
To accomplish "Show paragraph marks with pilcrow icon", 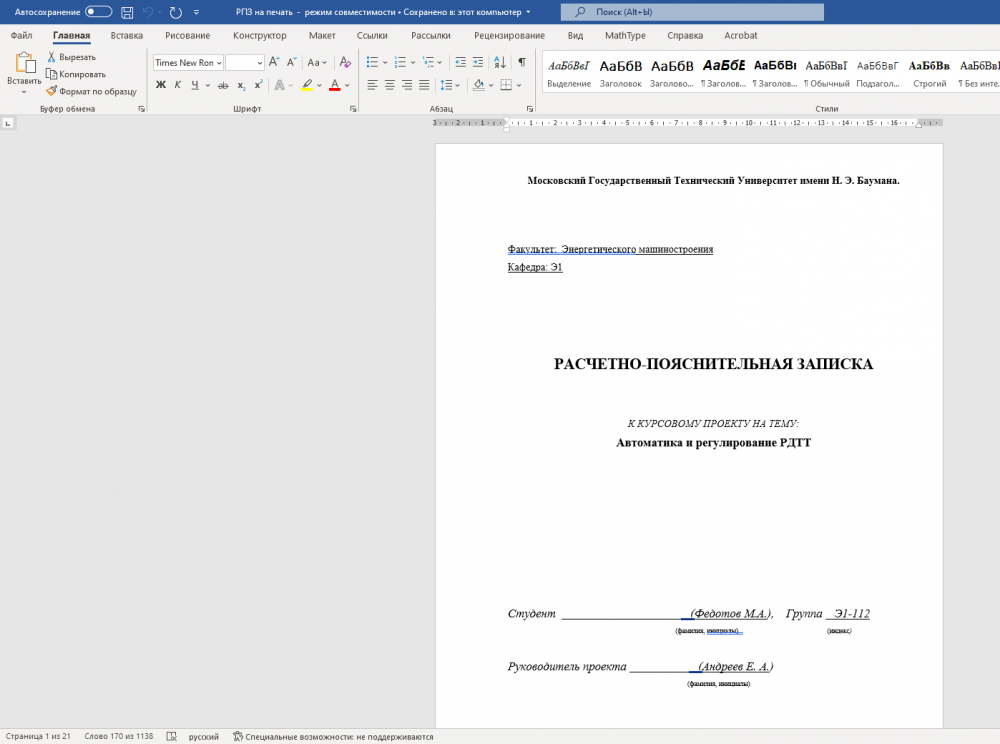I will tap(521, 62).
